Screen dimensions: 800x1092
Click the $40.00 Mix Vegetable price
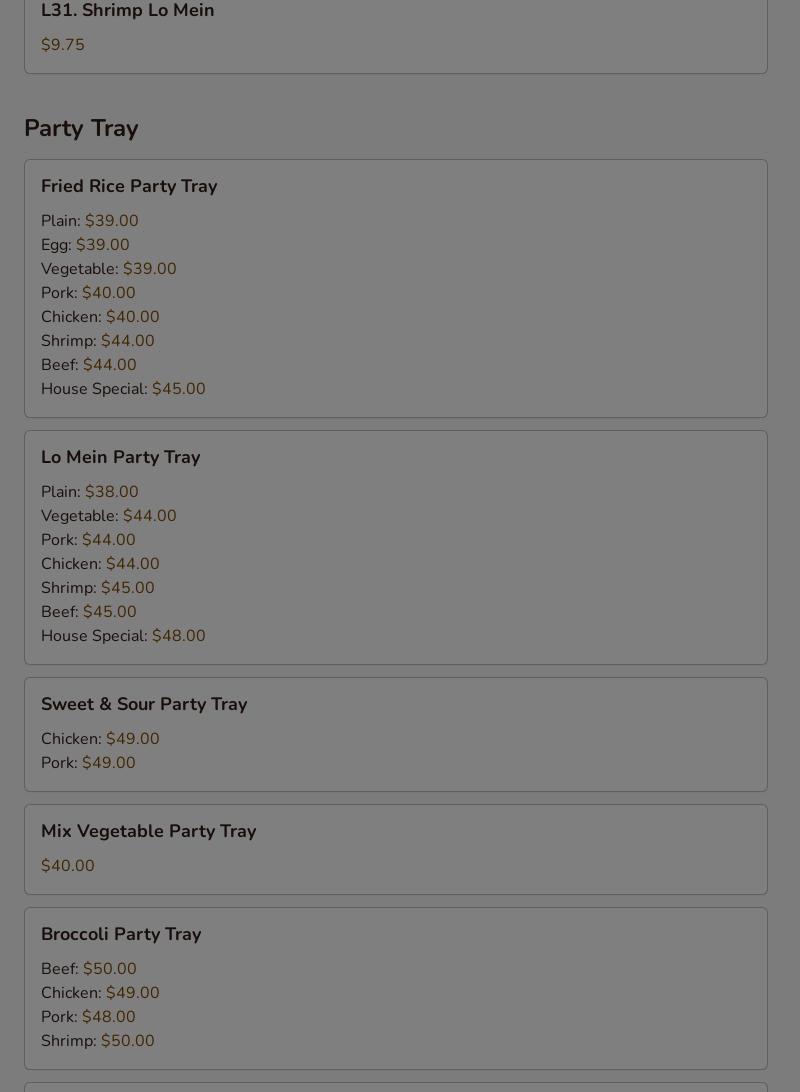coord(68,866)
